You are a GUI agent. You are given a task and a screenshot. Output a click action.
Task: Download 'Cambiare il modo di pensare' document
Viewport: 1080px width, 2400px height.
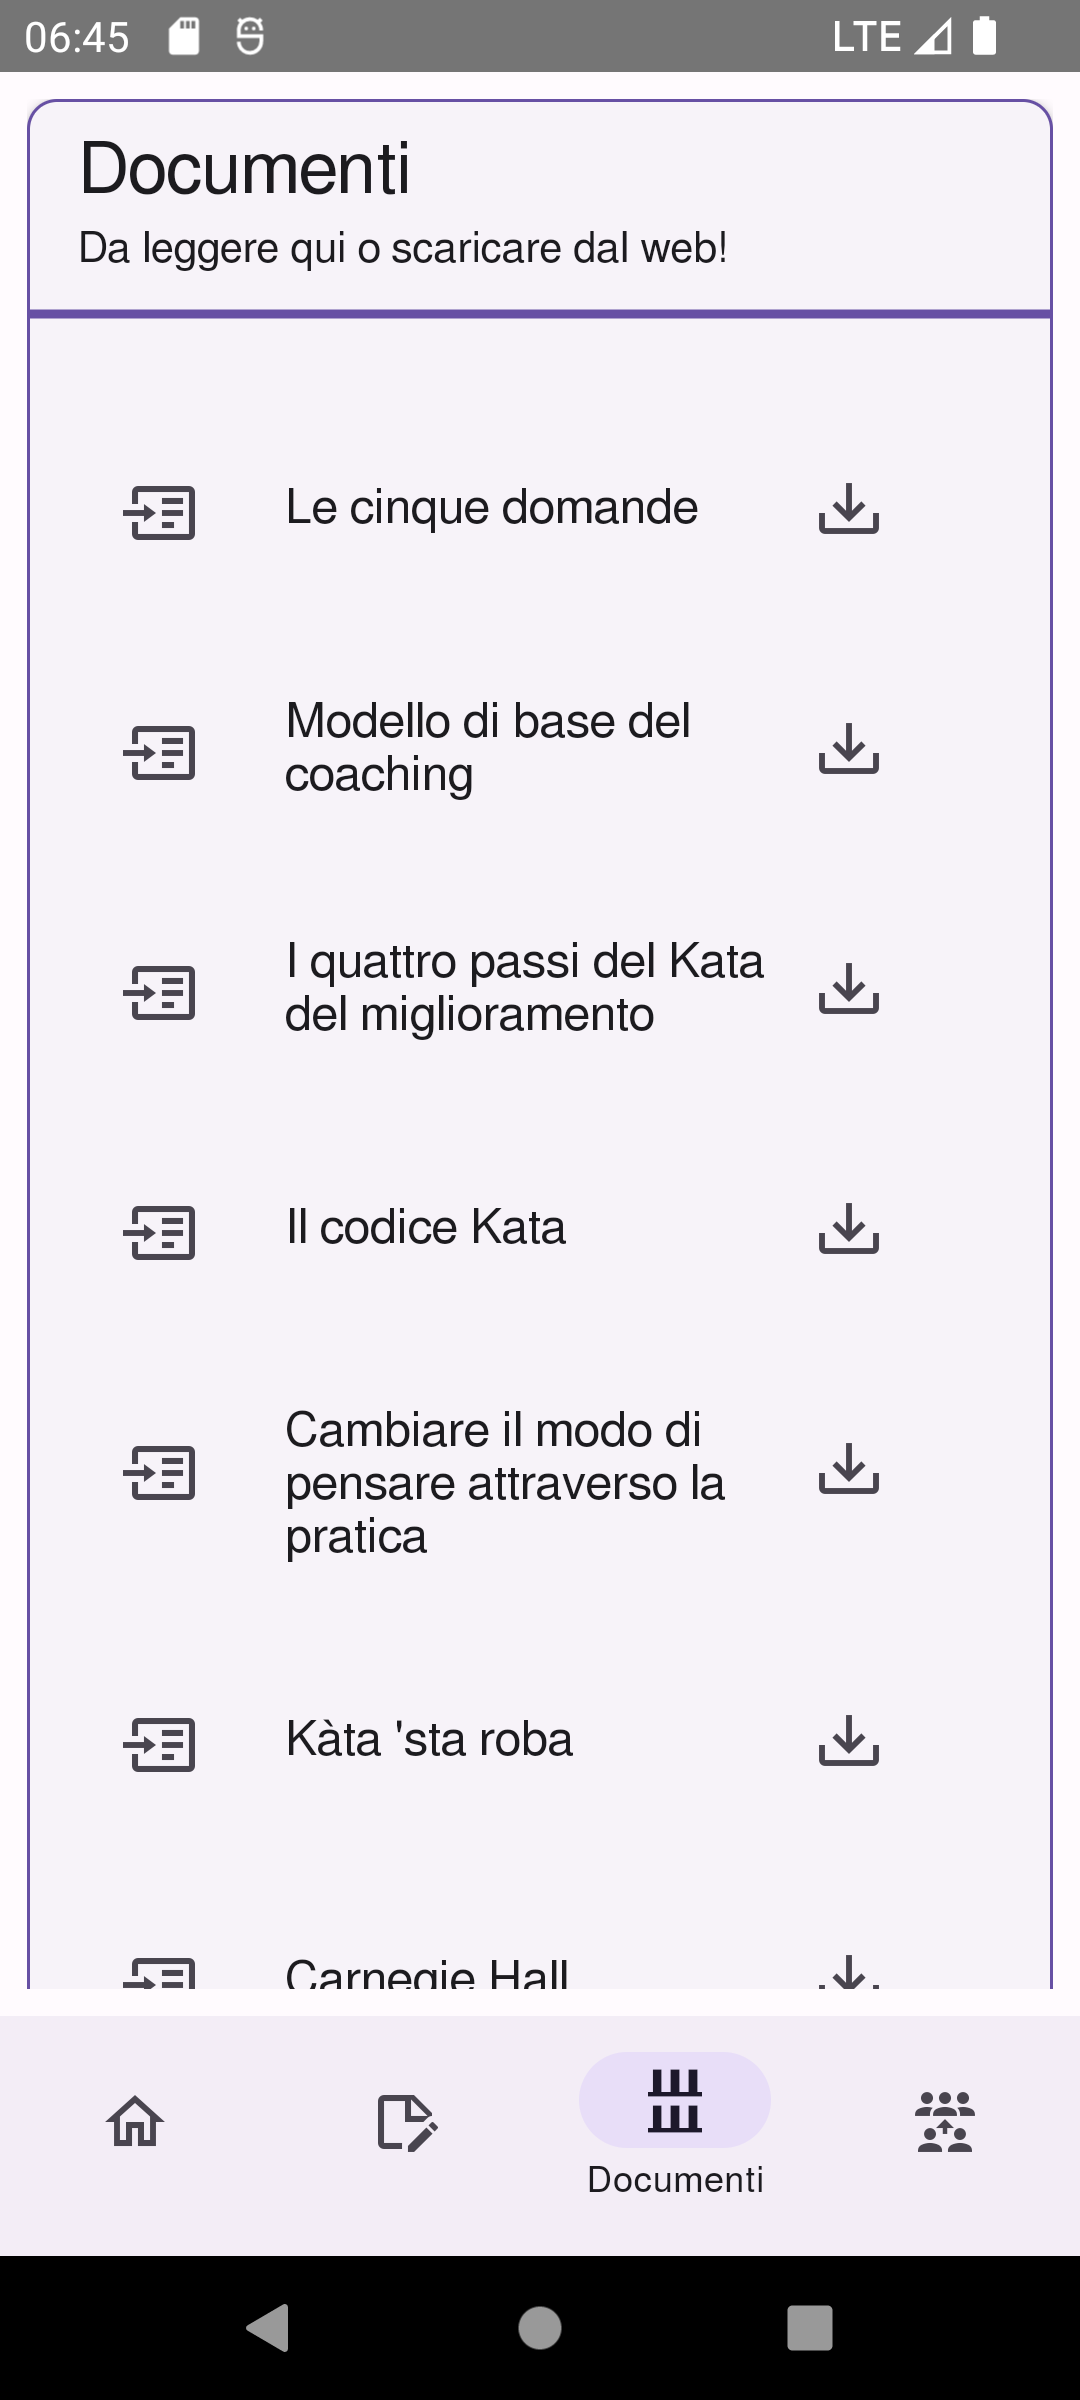tap(848, 1469)
